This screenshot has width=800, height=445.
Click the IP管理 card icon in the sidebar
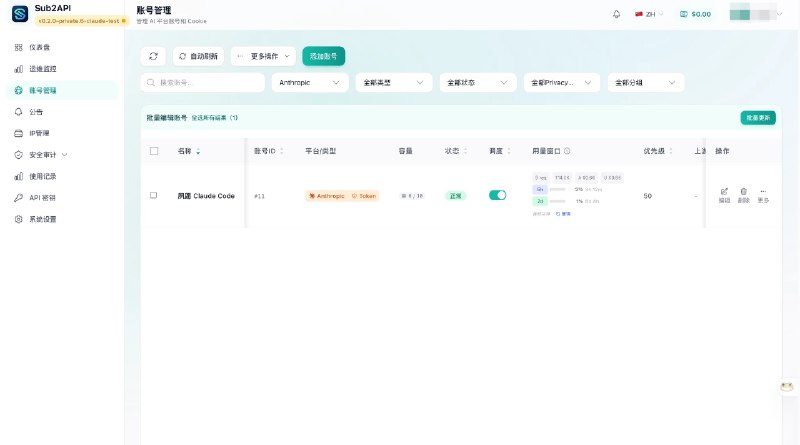(18, 133)
